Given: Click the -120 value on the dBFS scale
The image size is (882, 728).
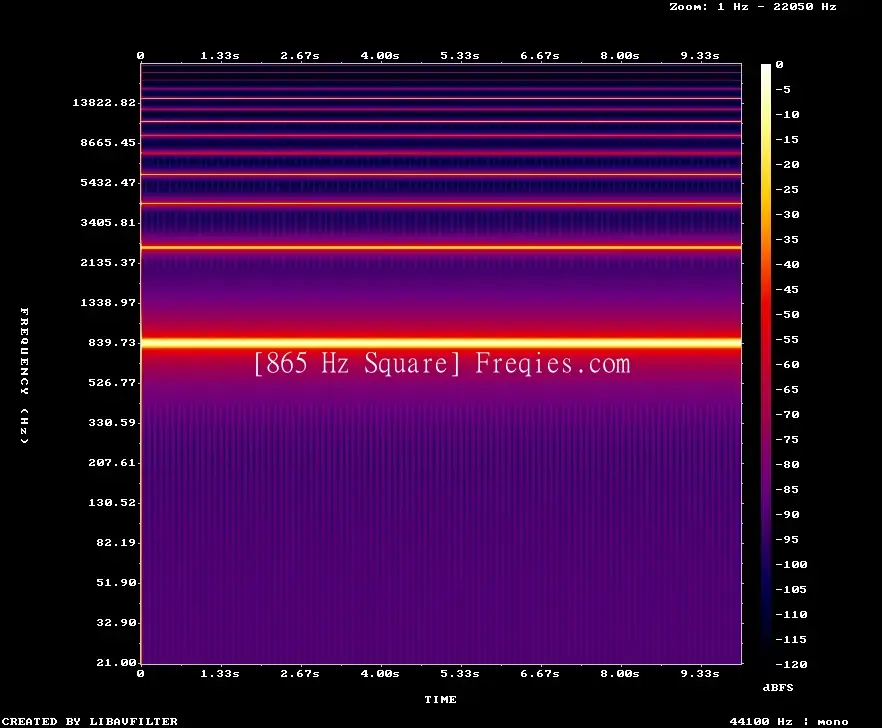Looking at the screenshot, I should [x=791, y=664].
